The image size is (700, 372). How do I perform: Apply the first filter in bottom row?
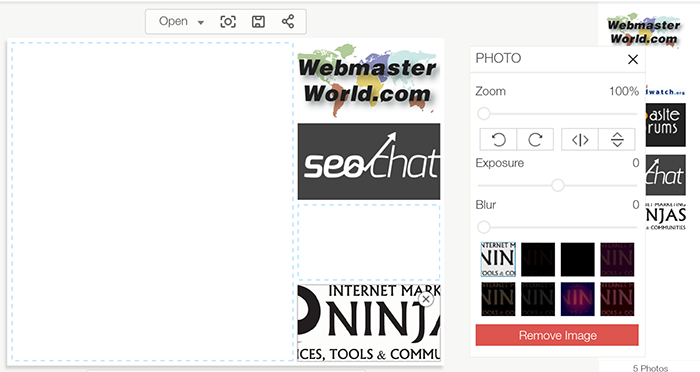tap(498, 299)
